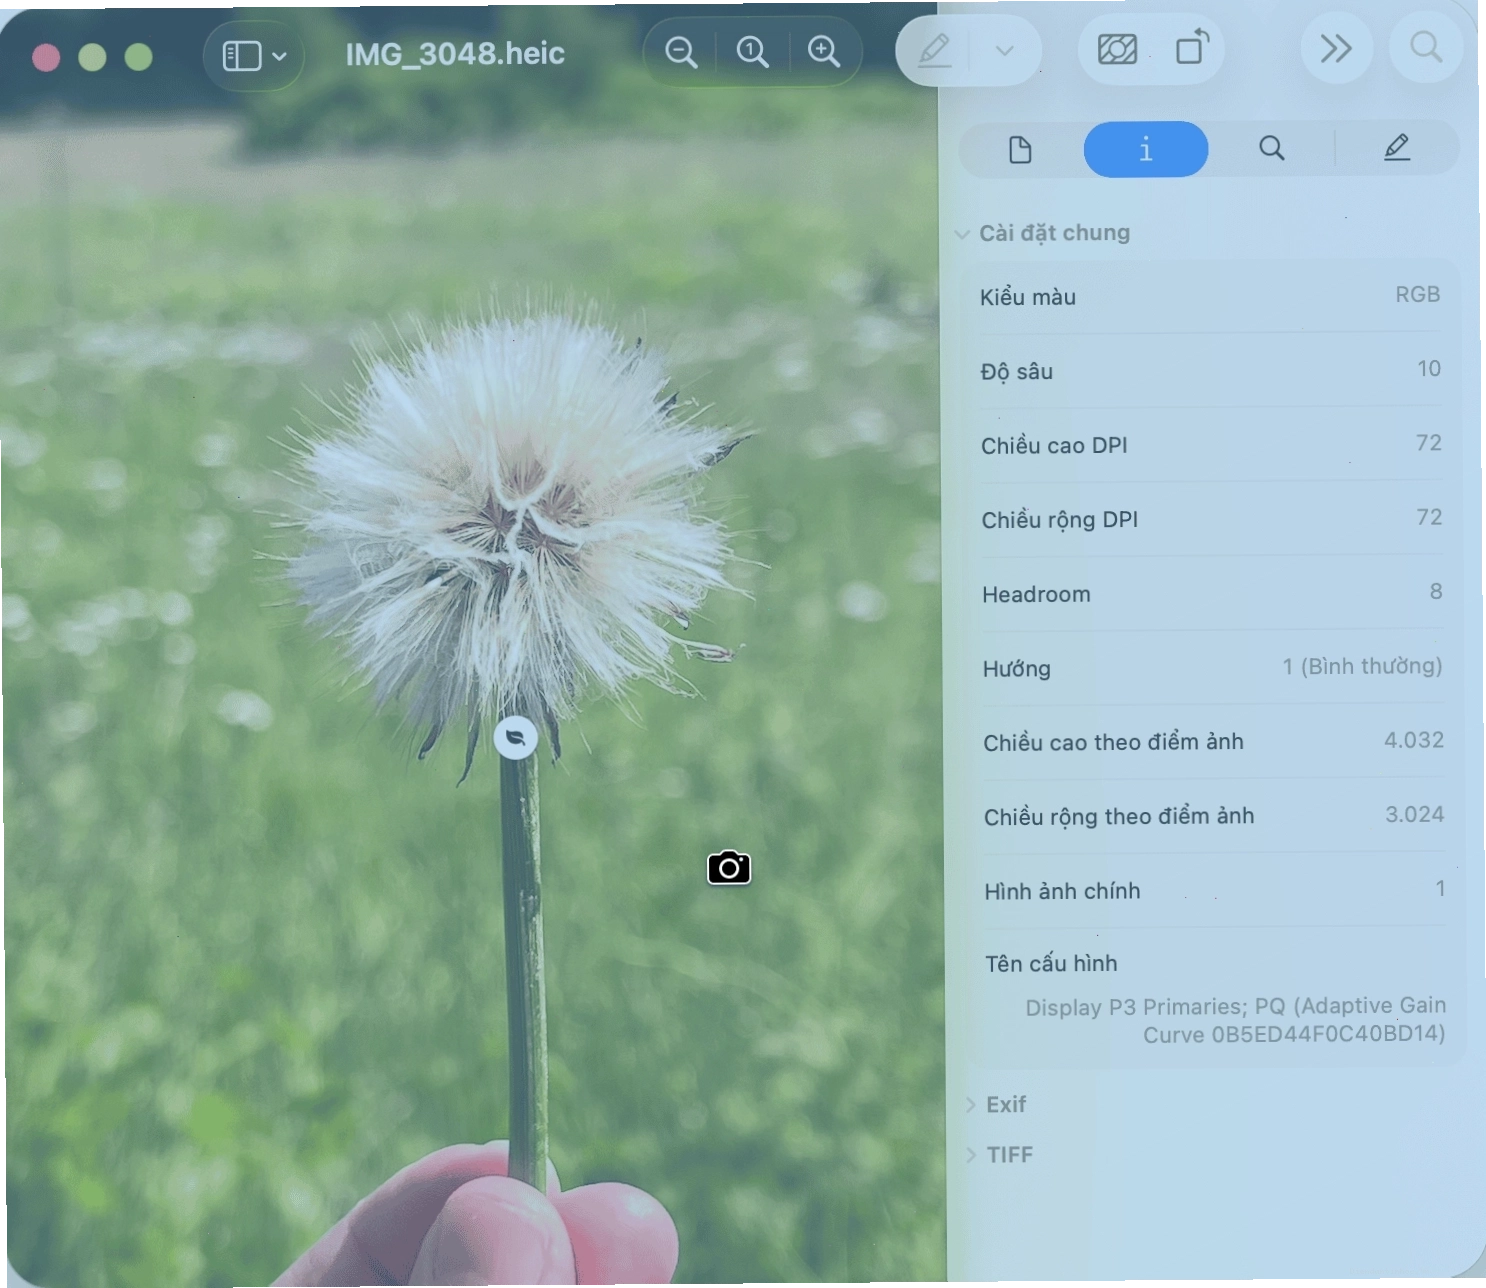Open the toolbar search icon

(1425, 47)
